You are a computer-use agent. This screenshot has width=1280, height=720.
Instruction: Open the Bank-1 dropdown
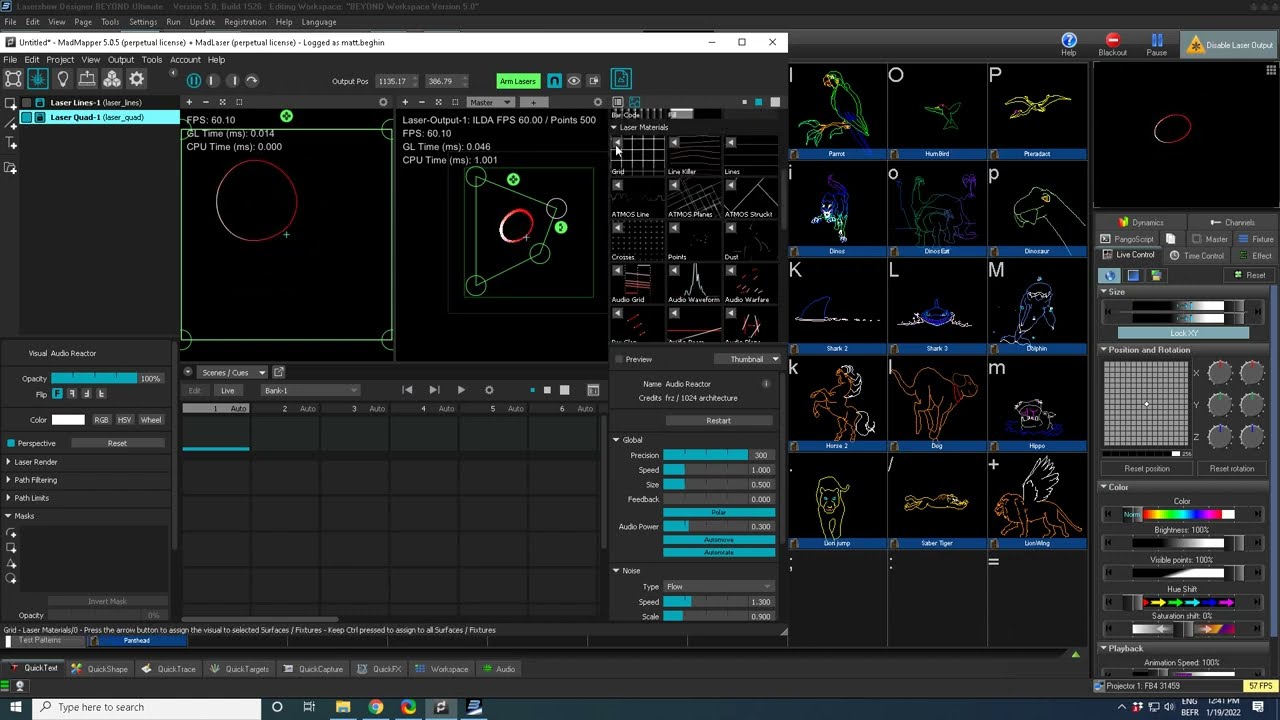click(309, 391)
